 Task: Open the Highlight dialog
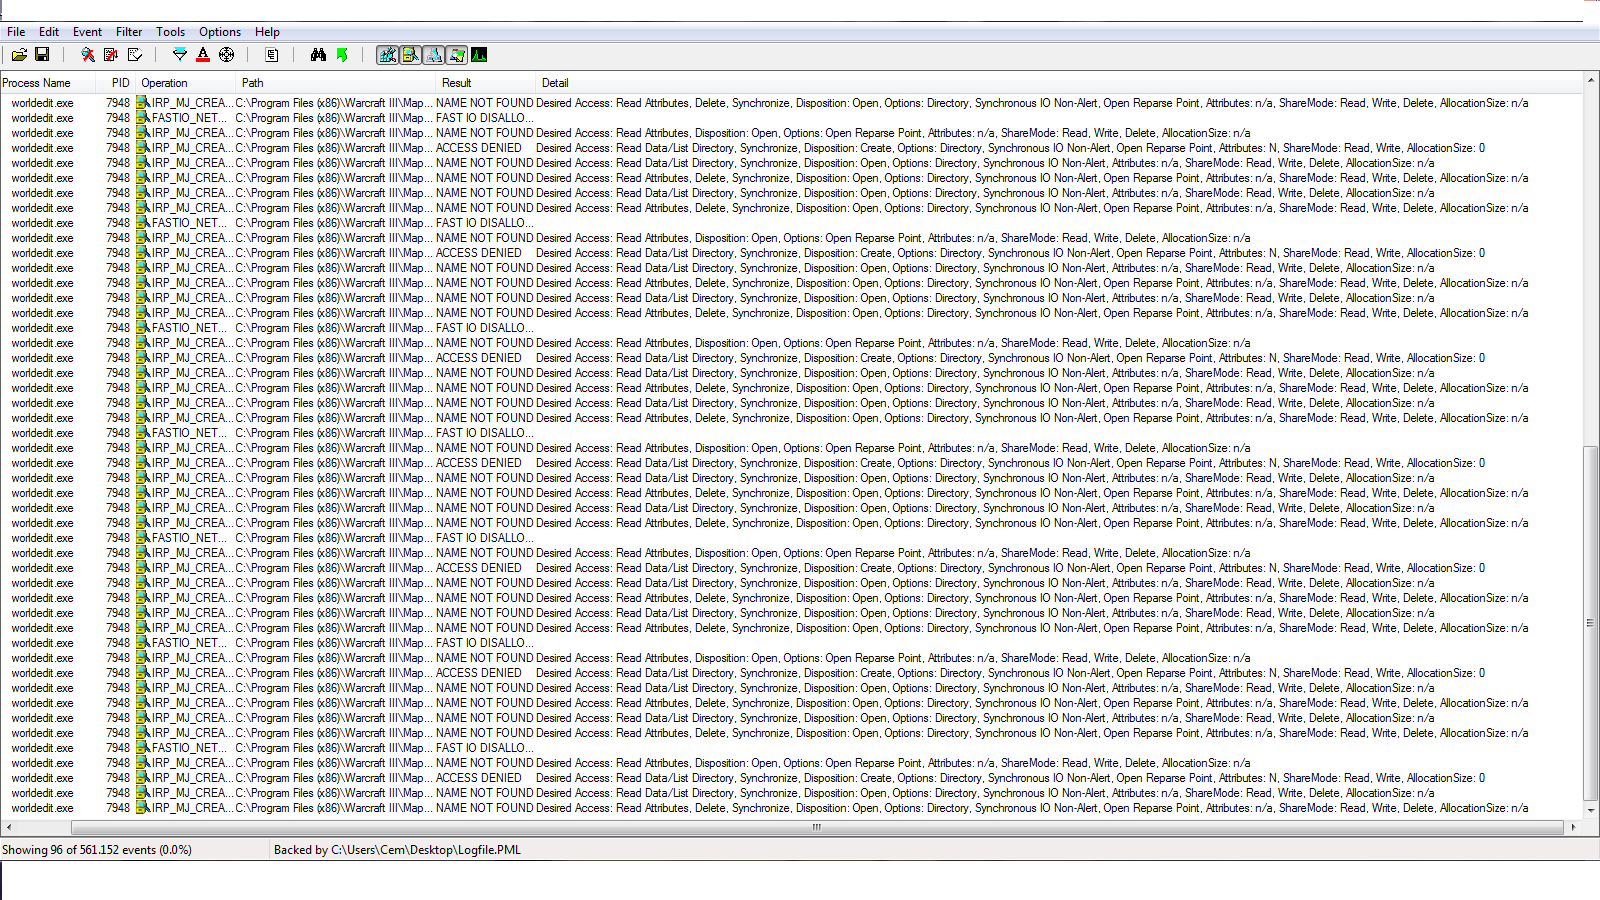203,55
